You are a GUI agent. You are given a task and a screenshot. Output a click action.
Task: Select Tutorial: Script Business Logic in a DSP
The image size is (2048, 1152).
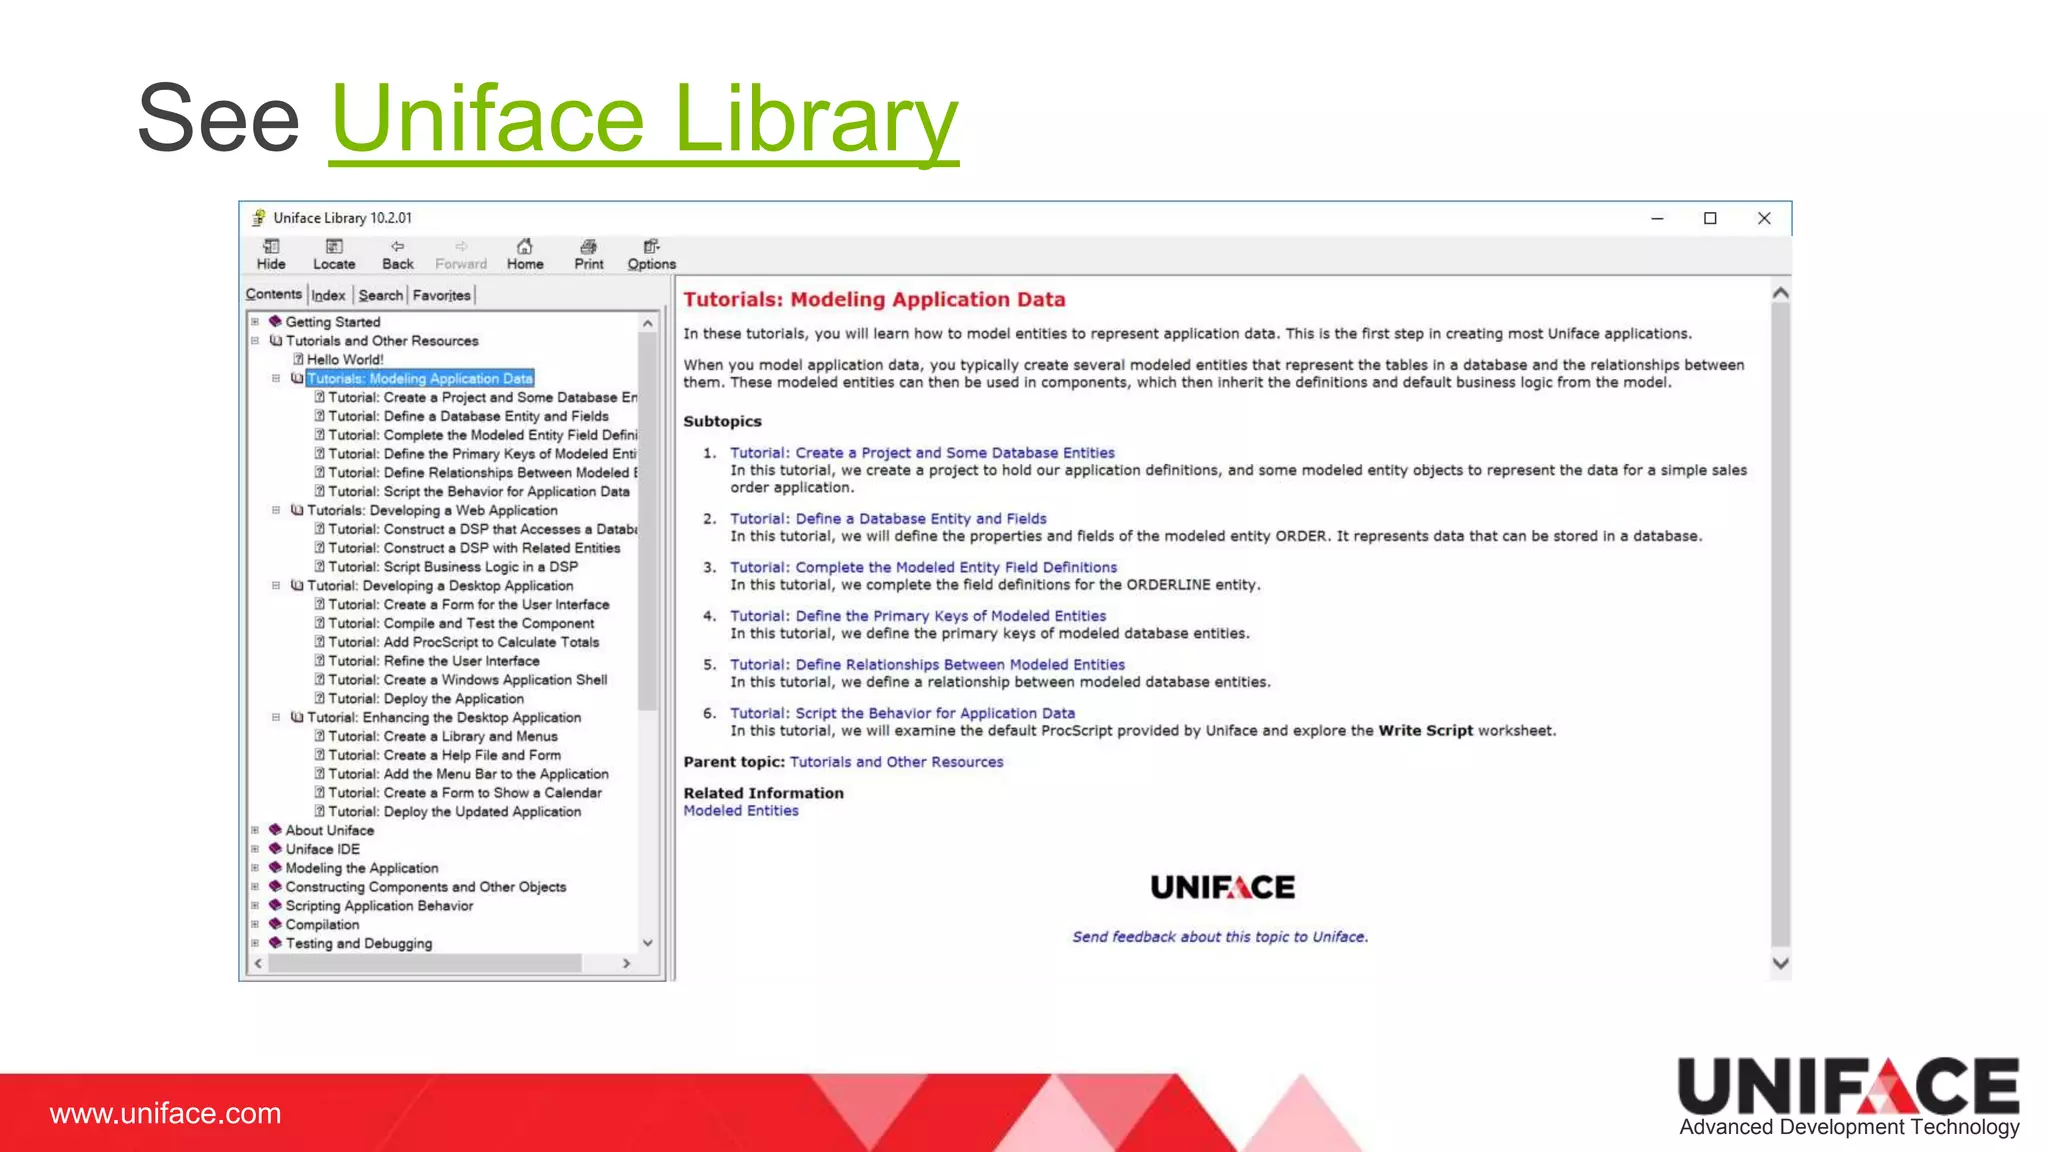coord(453,567)
